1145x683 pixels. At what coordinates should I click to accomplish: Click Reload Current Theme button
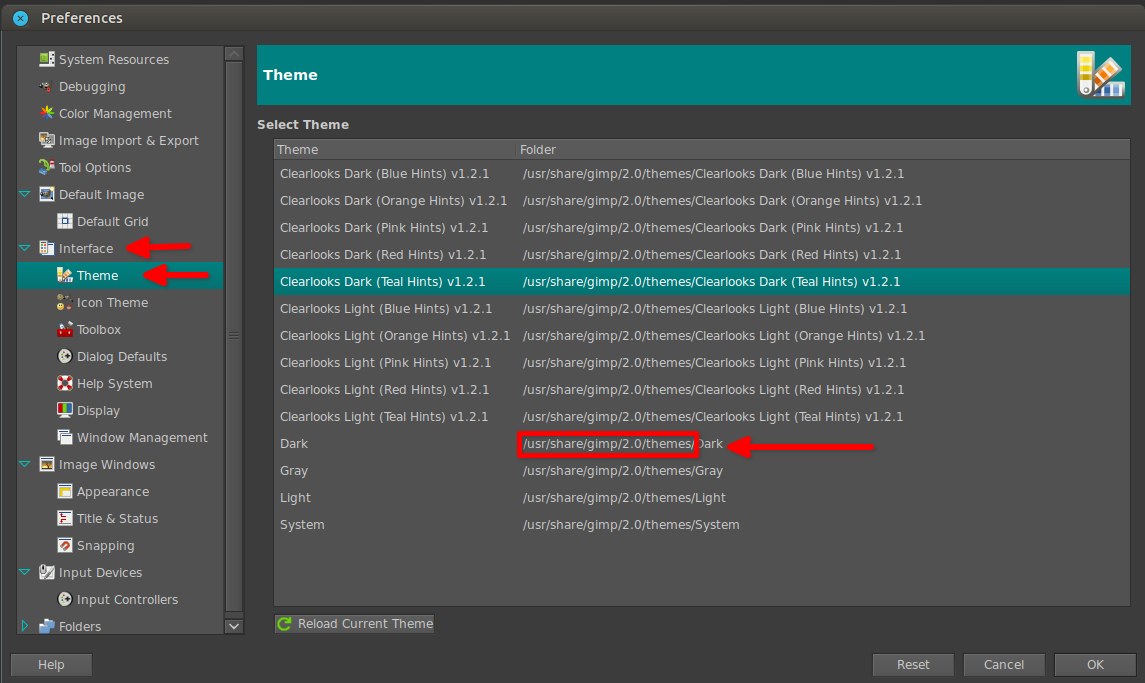(x=354, y=624)
